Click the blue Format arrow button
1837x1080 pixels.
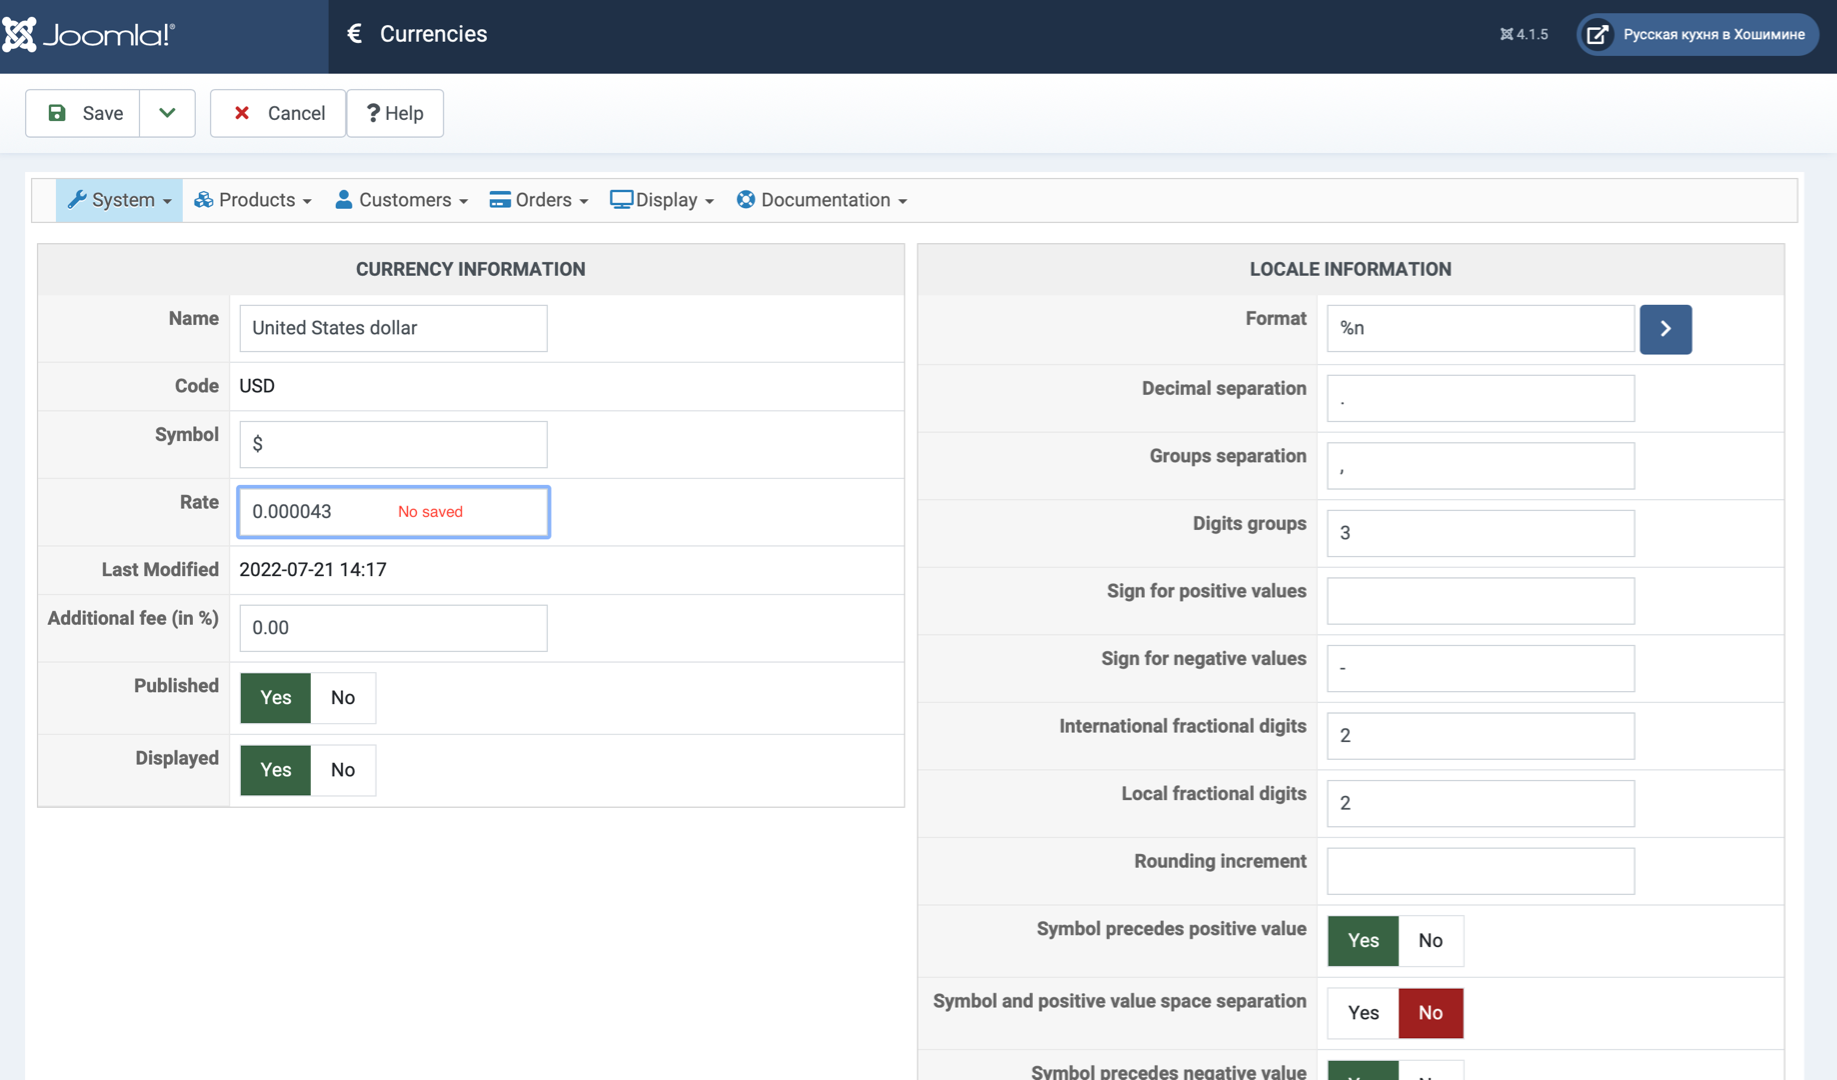tap(1665, 329)
